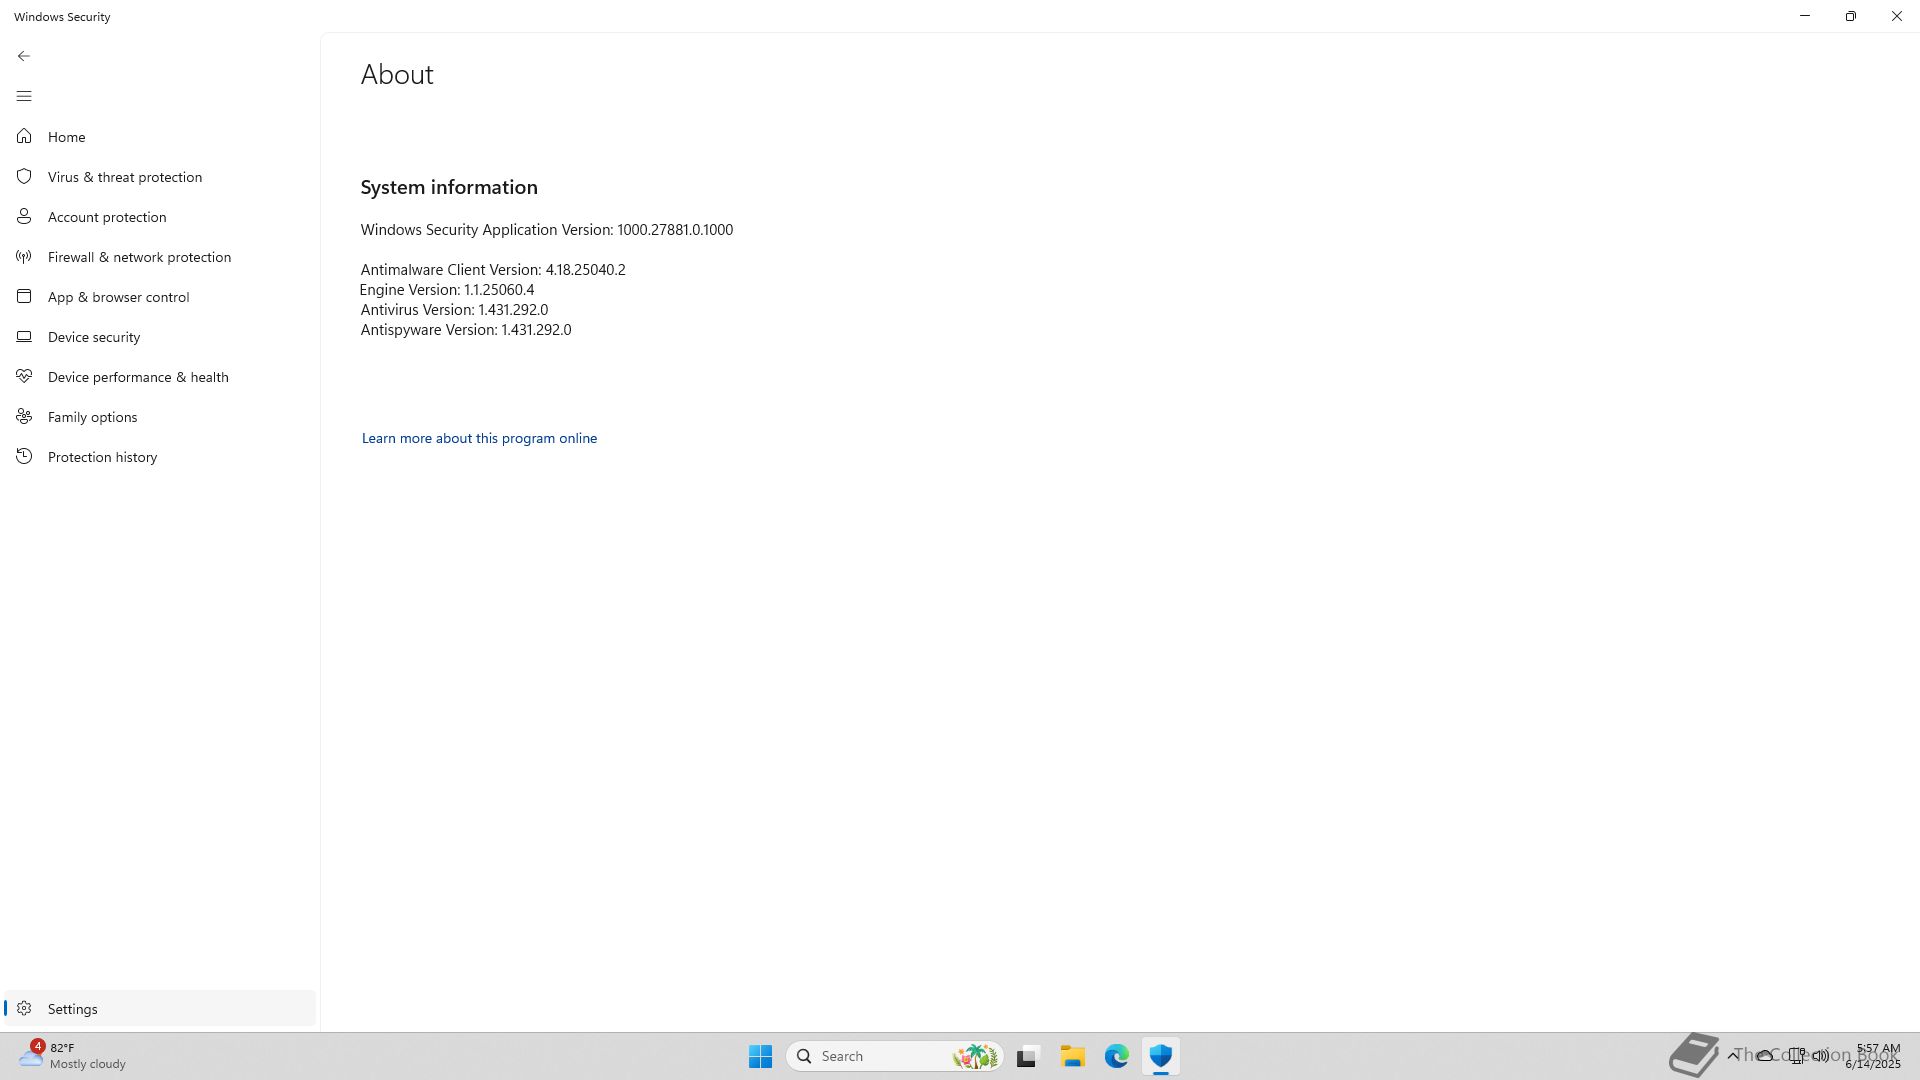Click the Account protection person icon
Screen dimensions: 1920x1080
pos(24,216)
